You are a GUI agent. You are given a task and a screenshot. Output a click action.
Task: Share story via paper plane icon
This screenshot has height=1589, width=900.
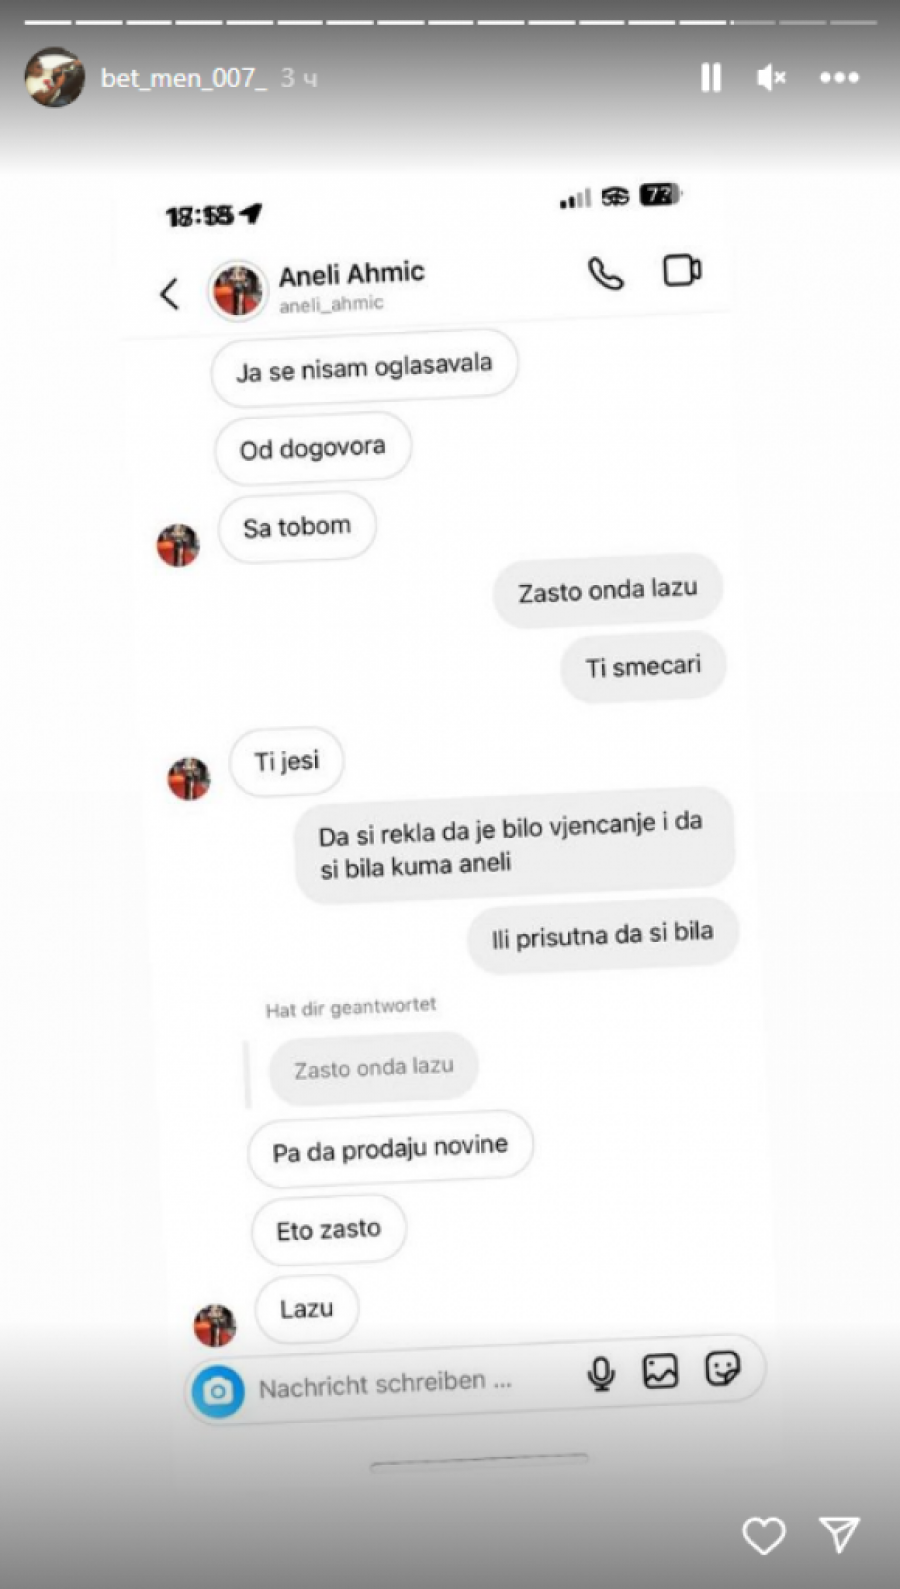pyautogui.click(x=839, y=1534)
